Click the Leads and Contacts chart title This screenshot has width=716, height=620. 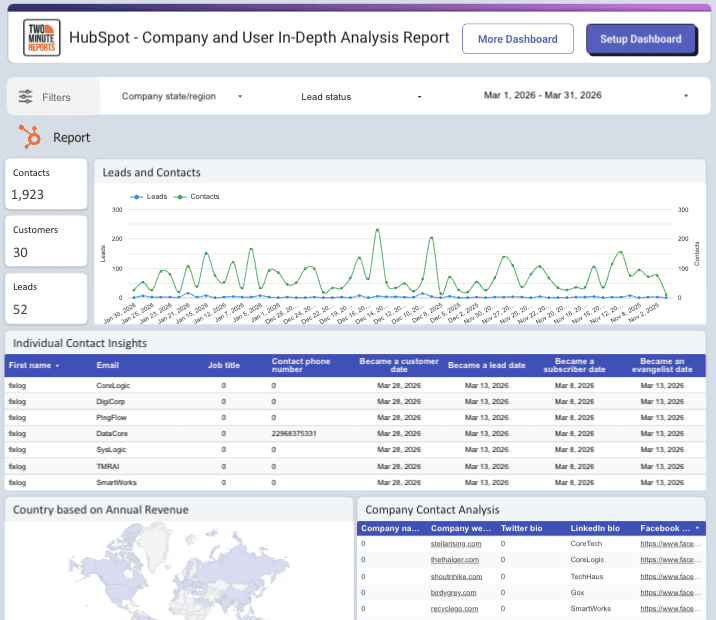coord(151,173)
